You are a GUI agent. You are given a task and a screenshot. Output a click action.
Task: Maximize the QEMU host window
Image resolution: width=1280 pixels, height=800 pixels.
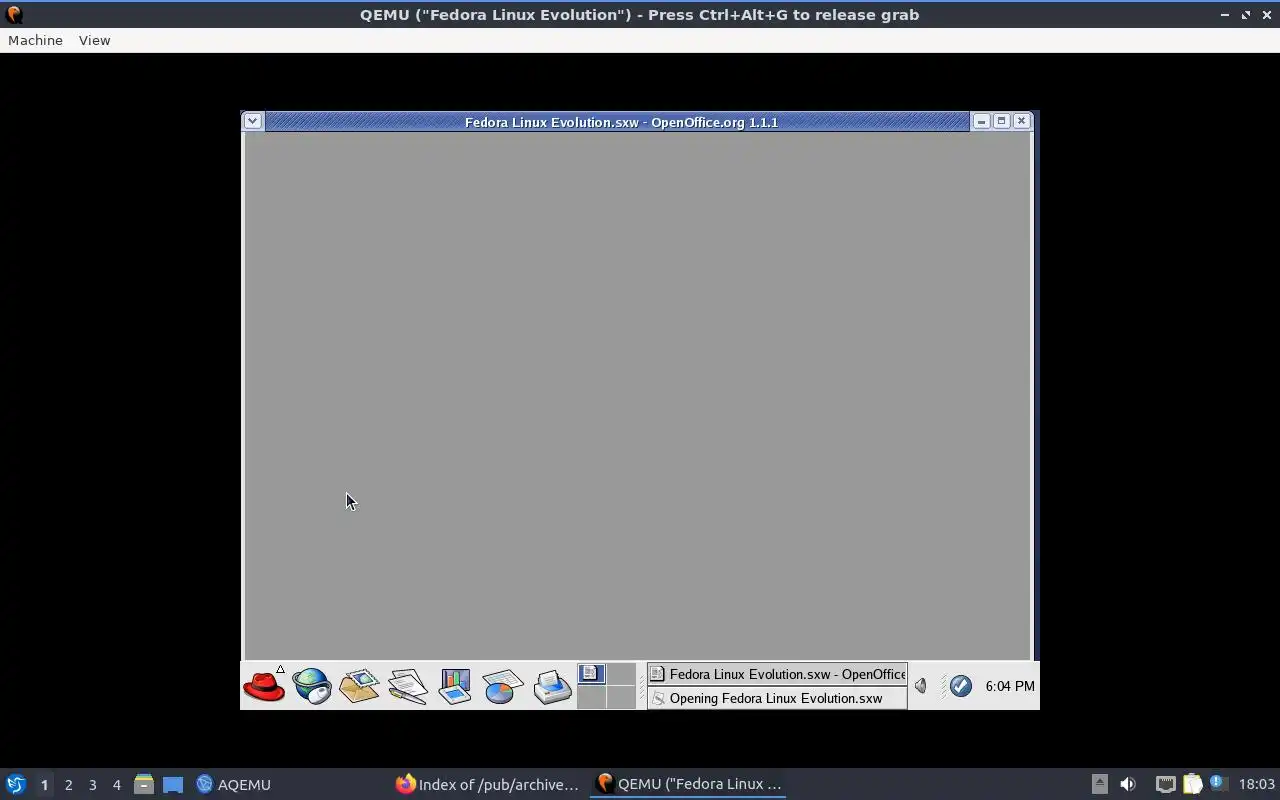pyautogui.click(x=1246, y=14)
